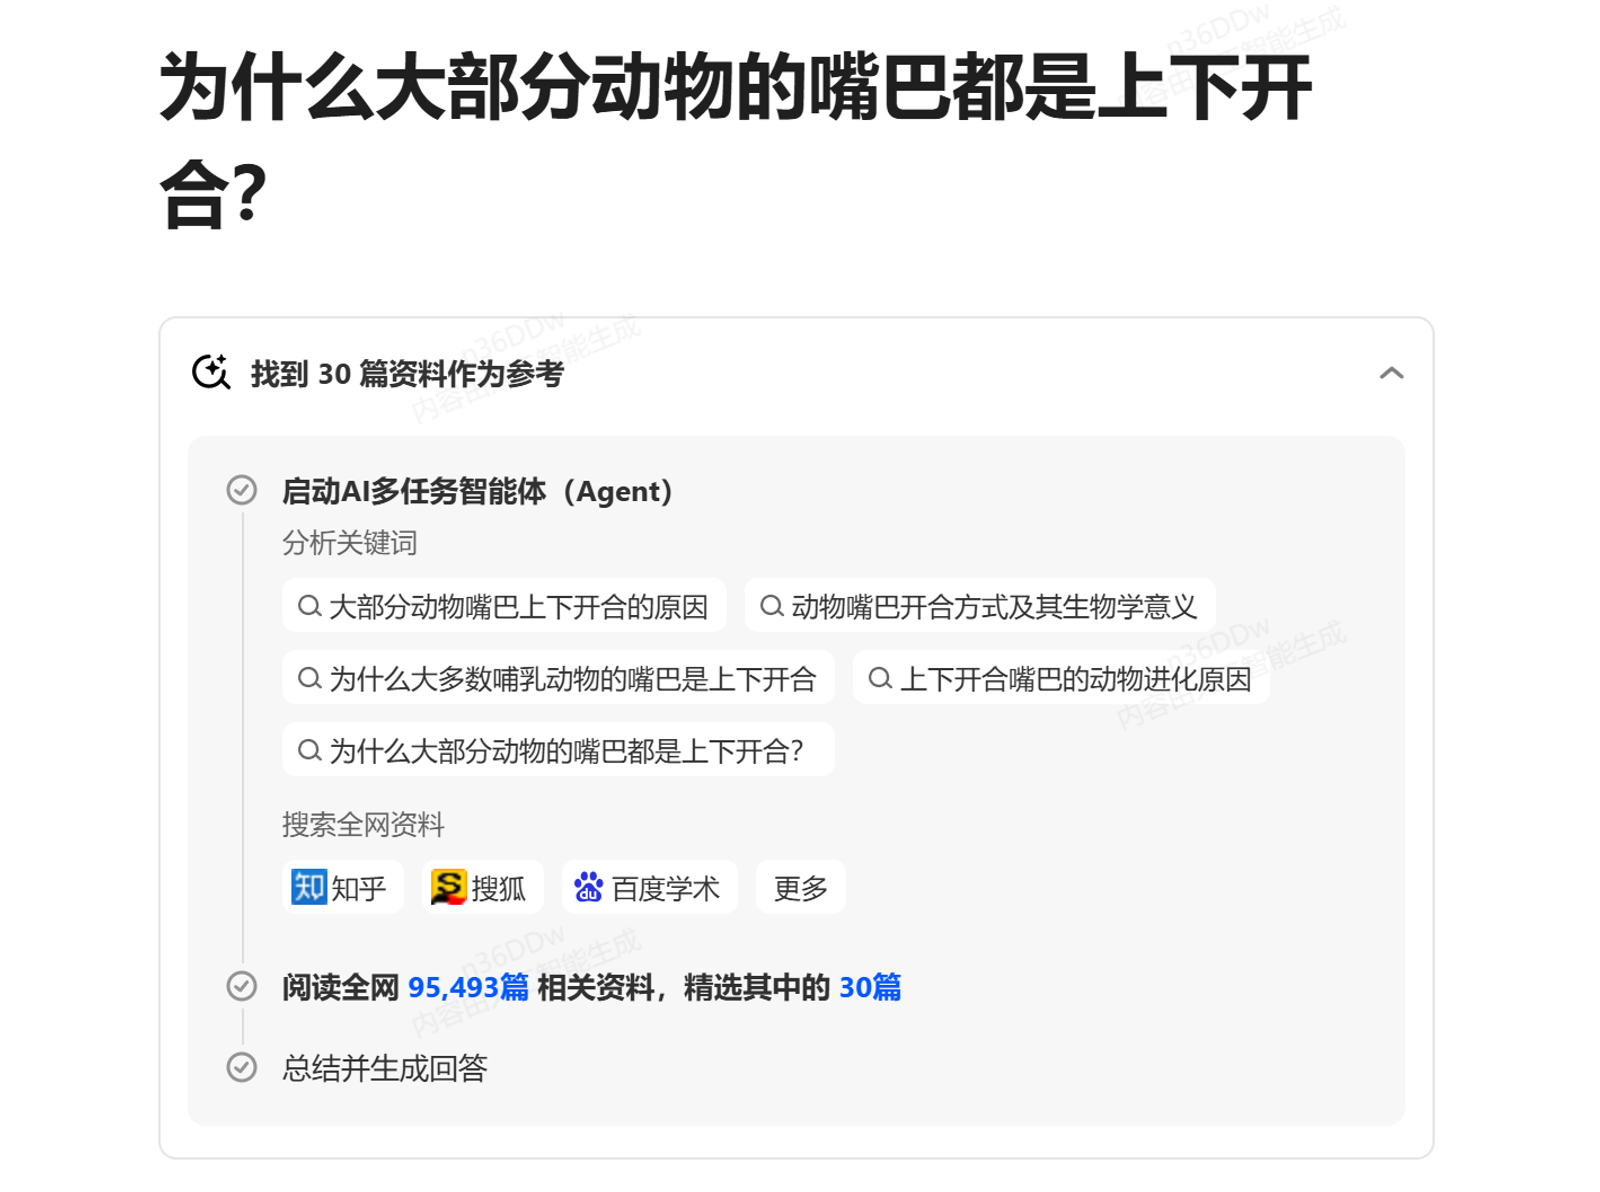Image resolution: width=1600 pixels, height=1192 pixels.
Task: Open the 搜狐 source chip
Action: (x=483, y=887)
